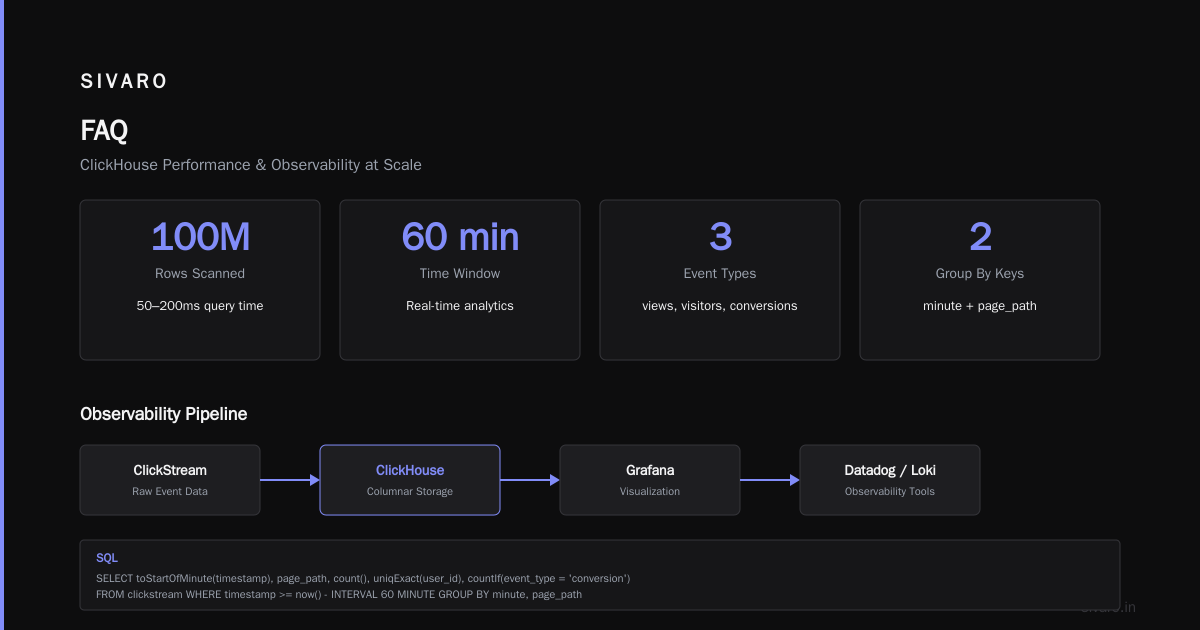Image resolution: width=1200 pixels, height=630 pixels.
Task: Click the highlighted ClickHouse node
Action: coord(410,480)
